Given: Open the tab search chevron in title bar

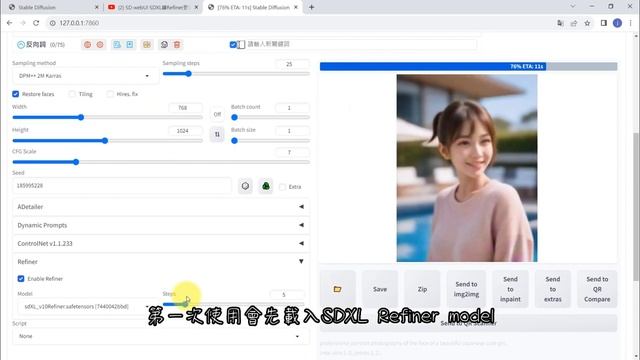Looking at the screenshot, I should (573, 6).
